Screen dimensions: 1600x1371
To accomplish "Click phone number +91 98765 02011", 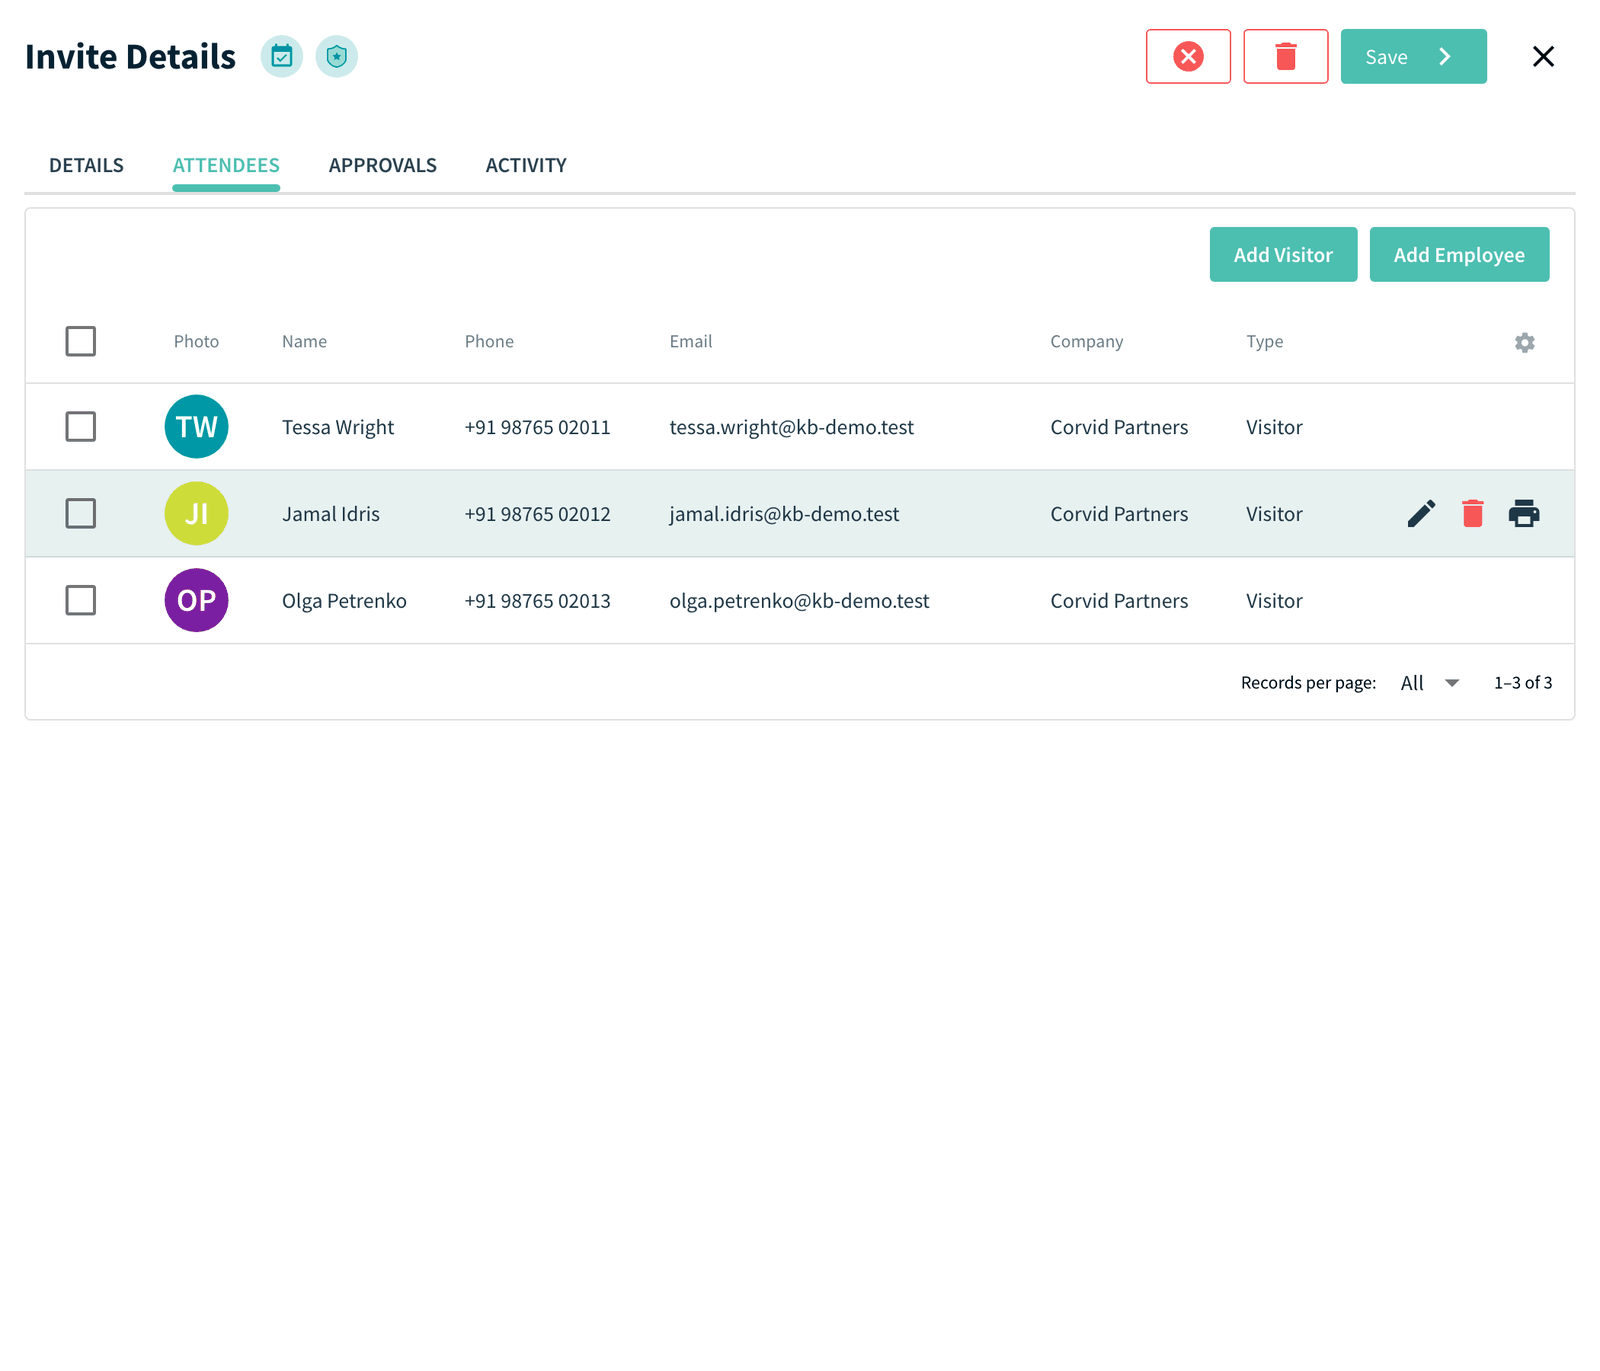I will 537,427.
